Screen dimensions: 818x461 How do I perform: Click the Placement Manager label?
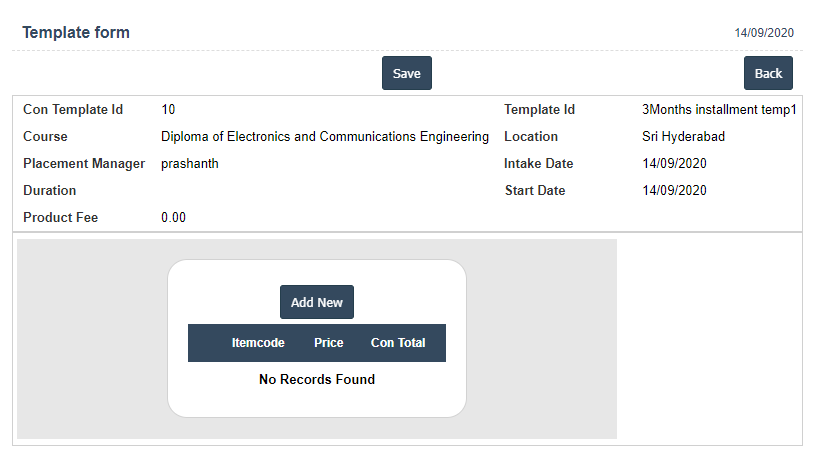pos(84,164)
